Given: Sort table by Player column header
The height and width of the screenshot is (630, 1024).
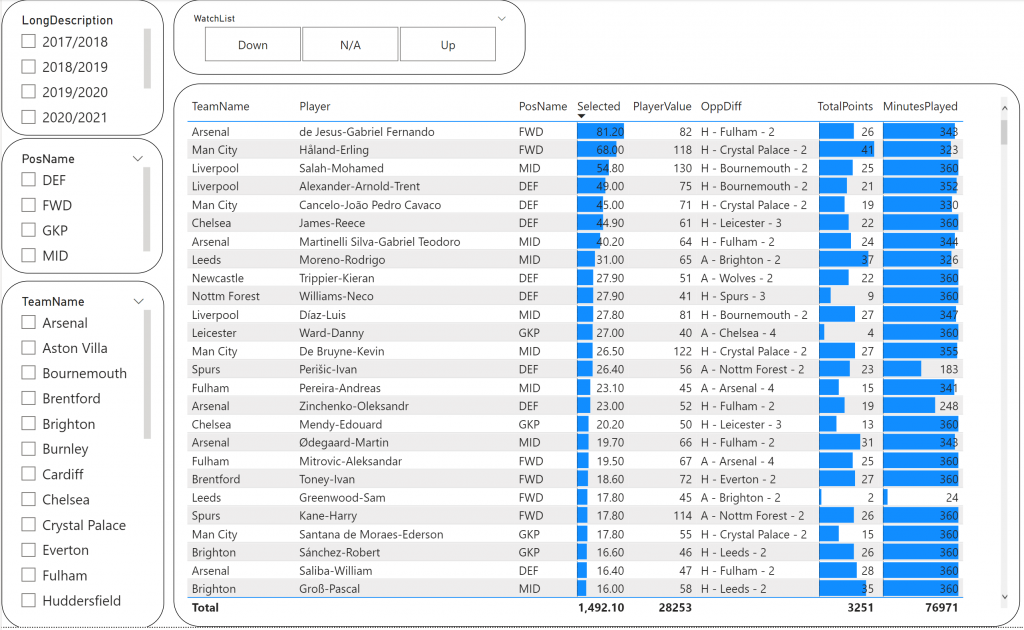Looking at the screenshot, I should point(315,106).
